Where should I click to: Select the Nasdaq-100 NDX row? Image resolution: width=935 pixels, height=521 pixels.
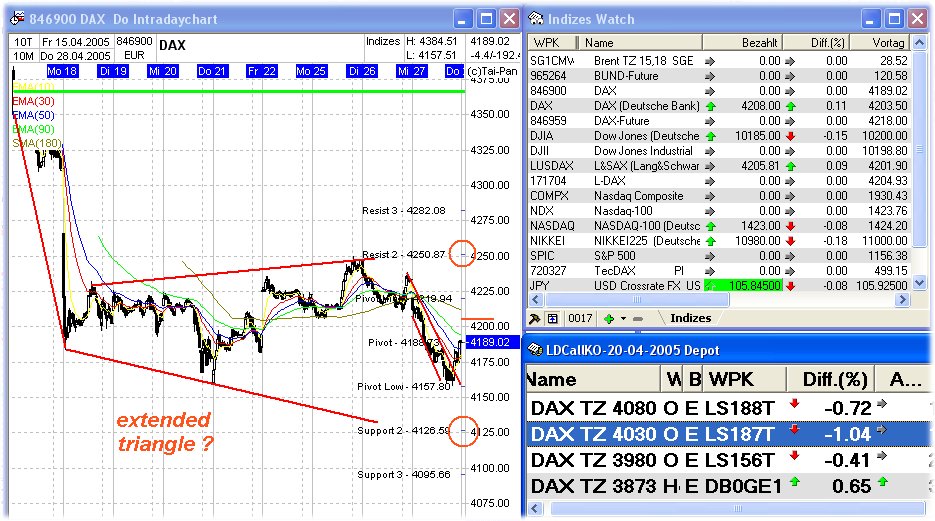click(x=719, y=210)
